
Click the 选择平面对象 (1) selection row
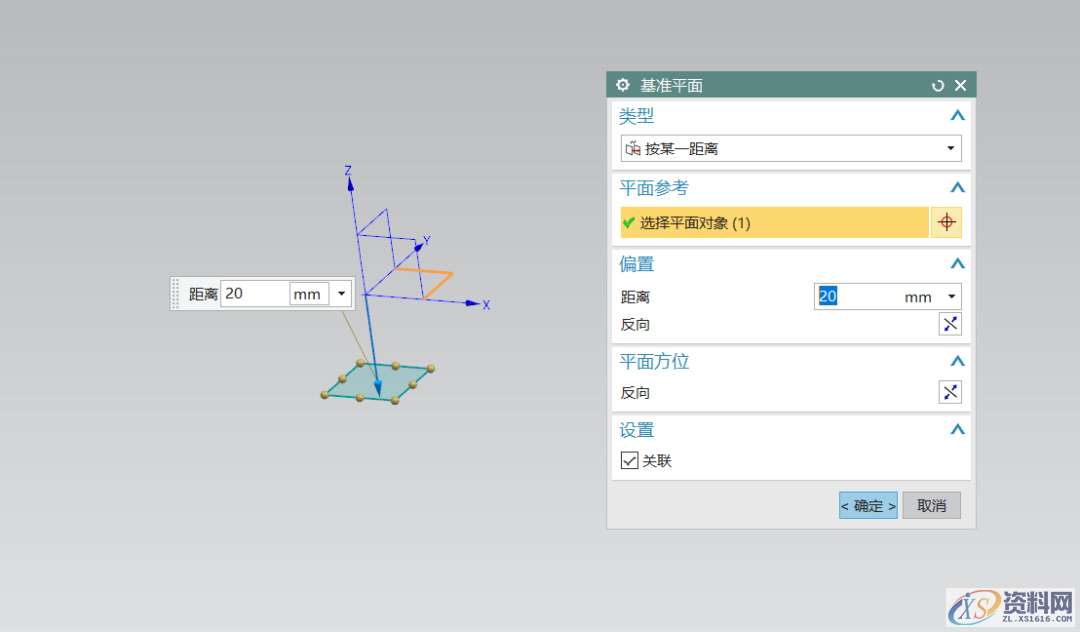click(774, 223)
